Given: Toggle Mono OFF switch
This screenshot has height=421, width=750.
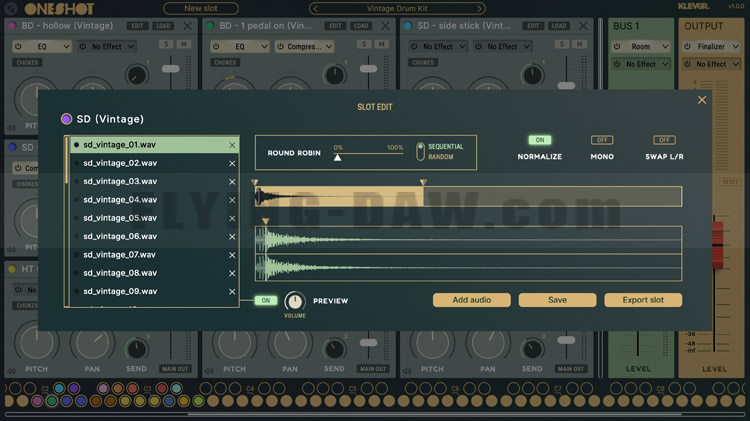Looking at the screenshot, I should 602,140.
